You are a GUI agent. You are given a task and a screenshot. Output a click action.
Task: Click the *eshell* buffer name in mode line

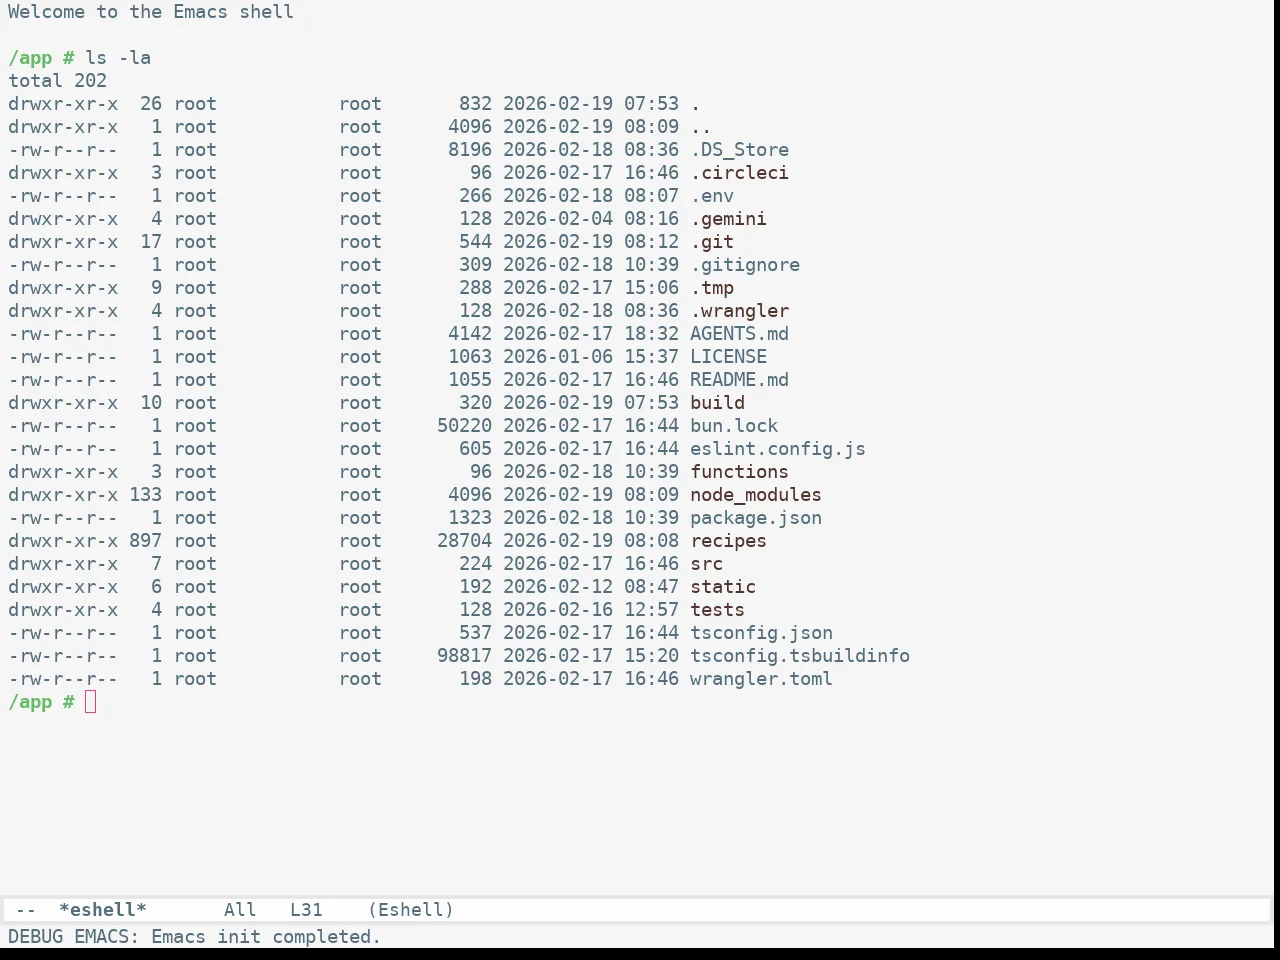(x=103, y=910)
